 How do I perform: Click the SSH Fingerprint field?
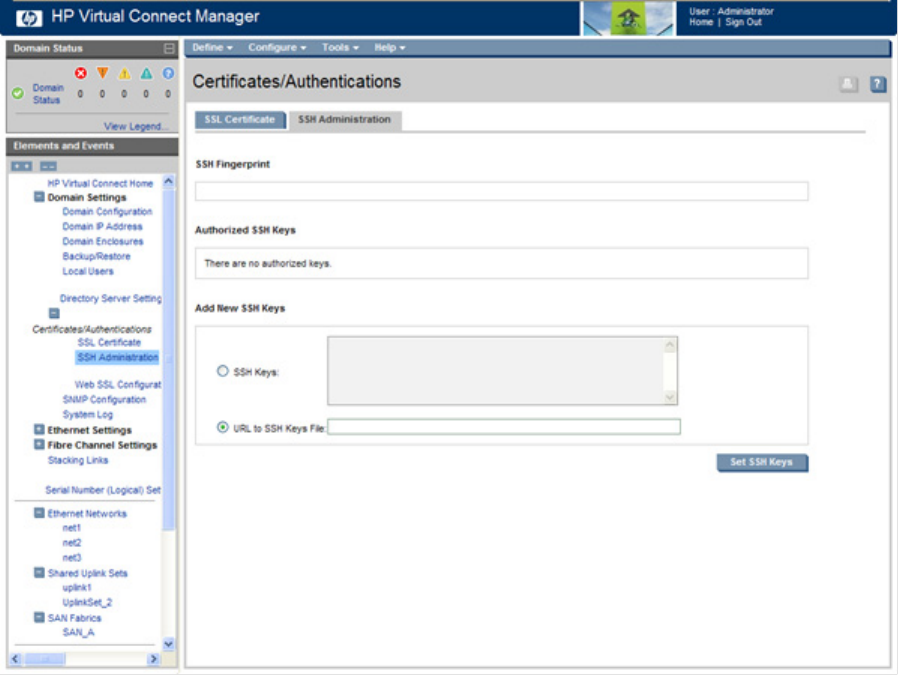(502, 192)
